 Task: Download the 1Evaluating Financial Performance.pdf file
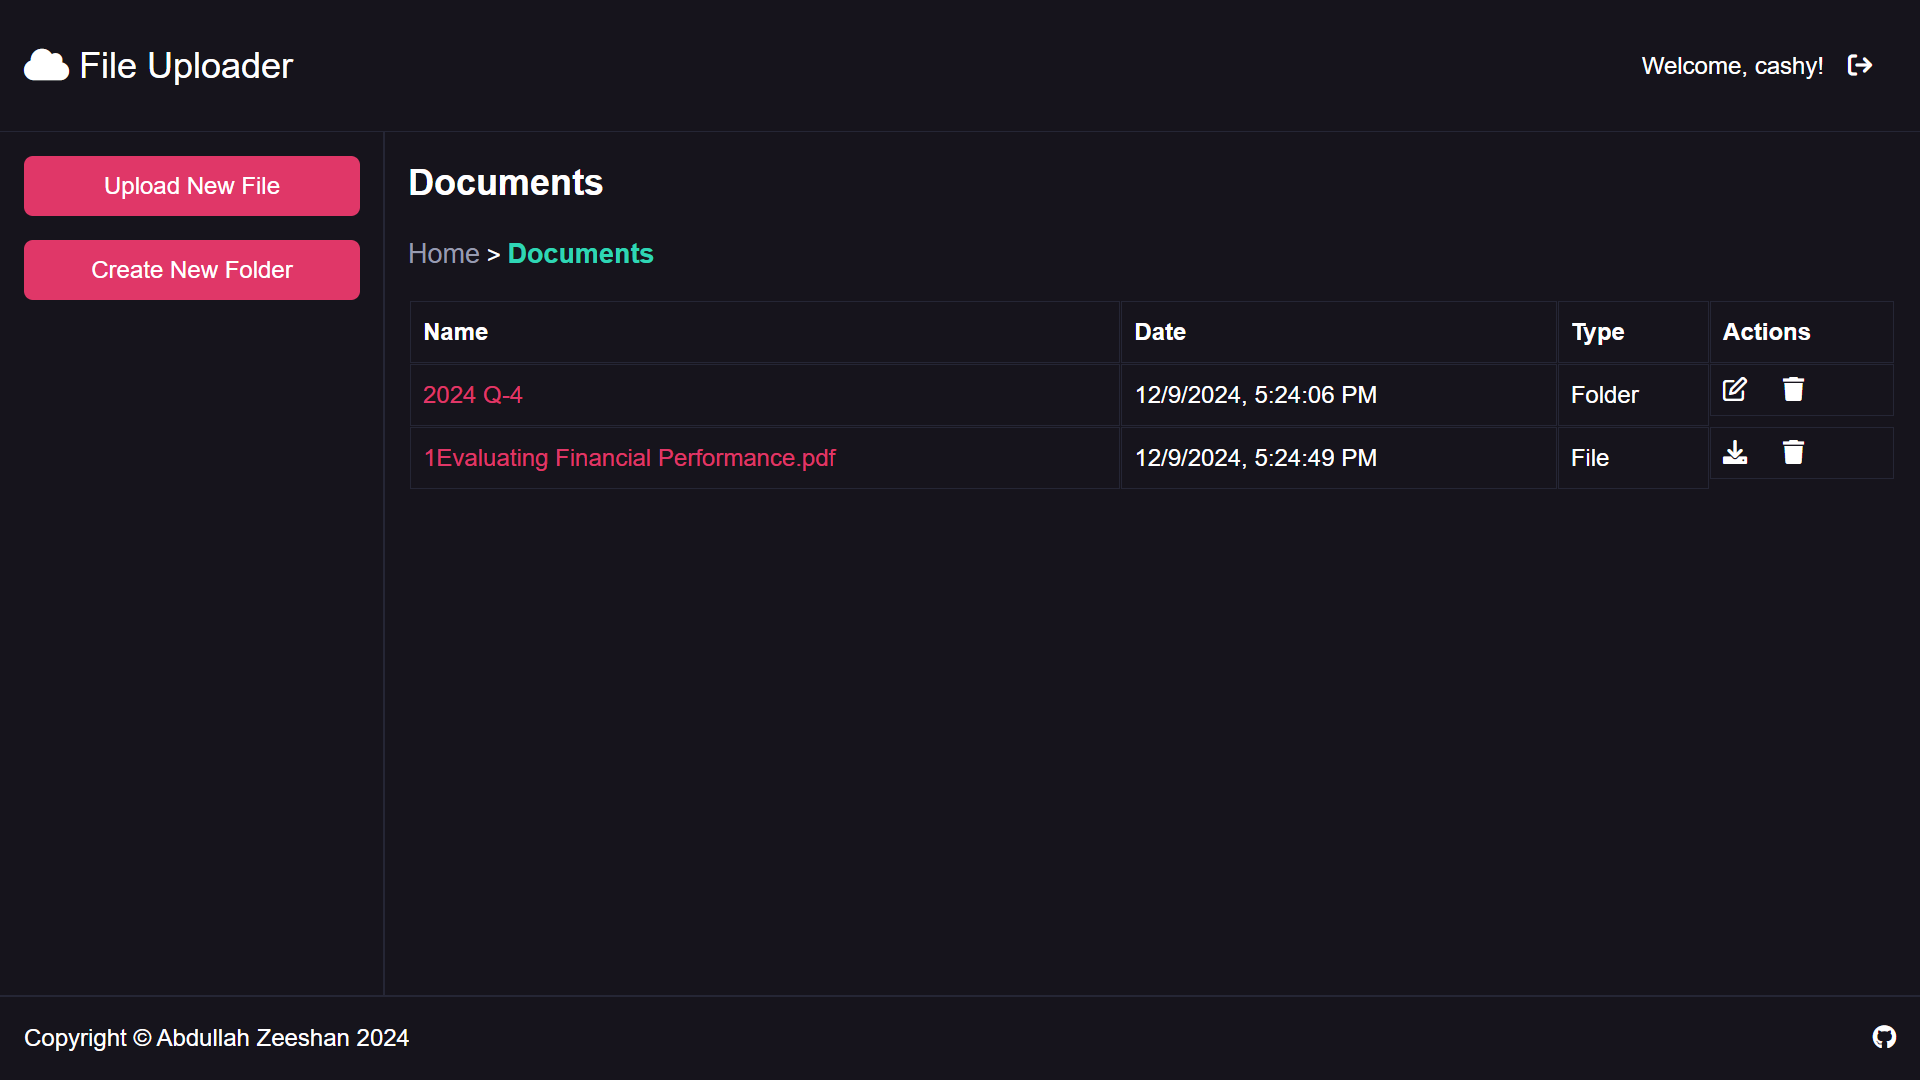[x=1734, y=453]
